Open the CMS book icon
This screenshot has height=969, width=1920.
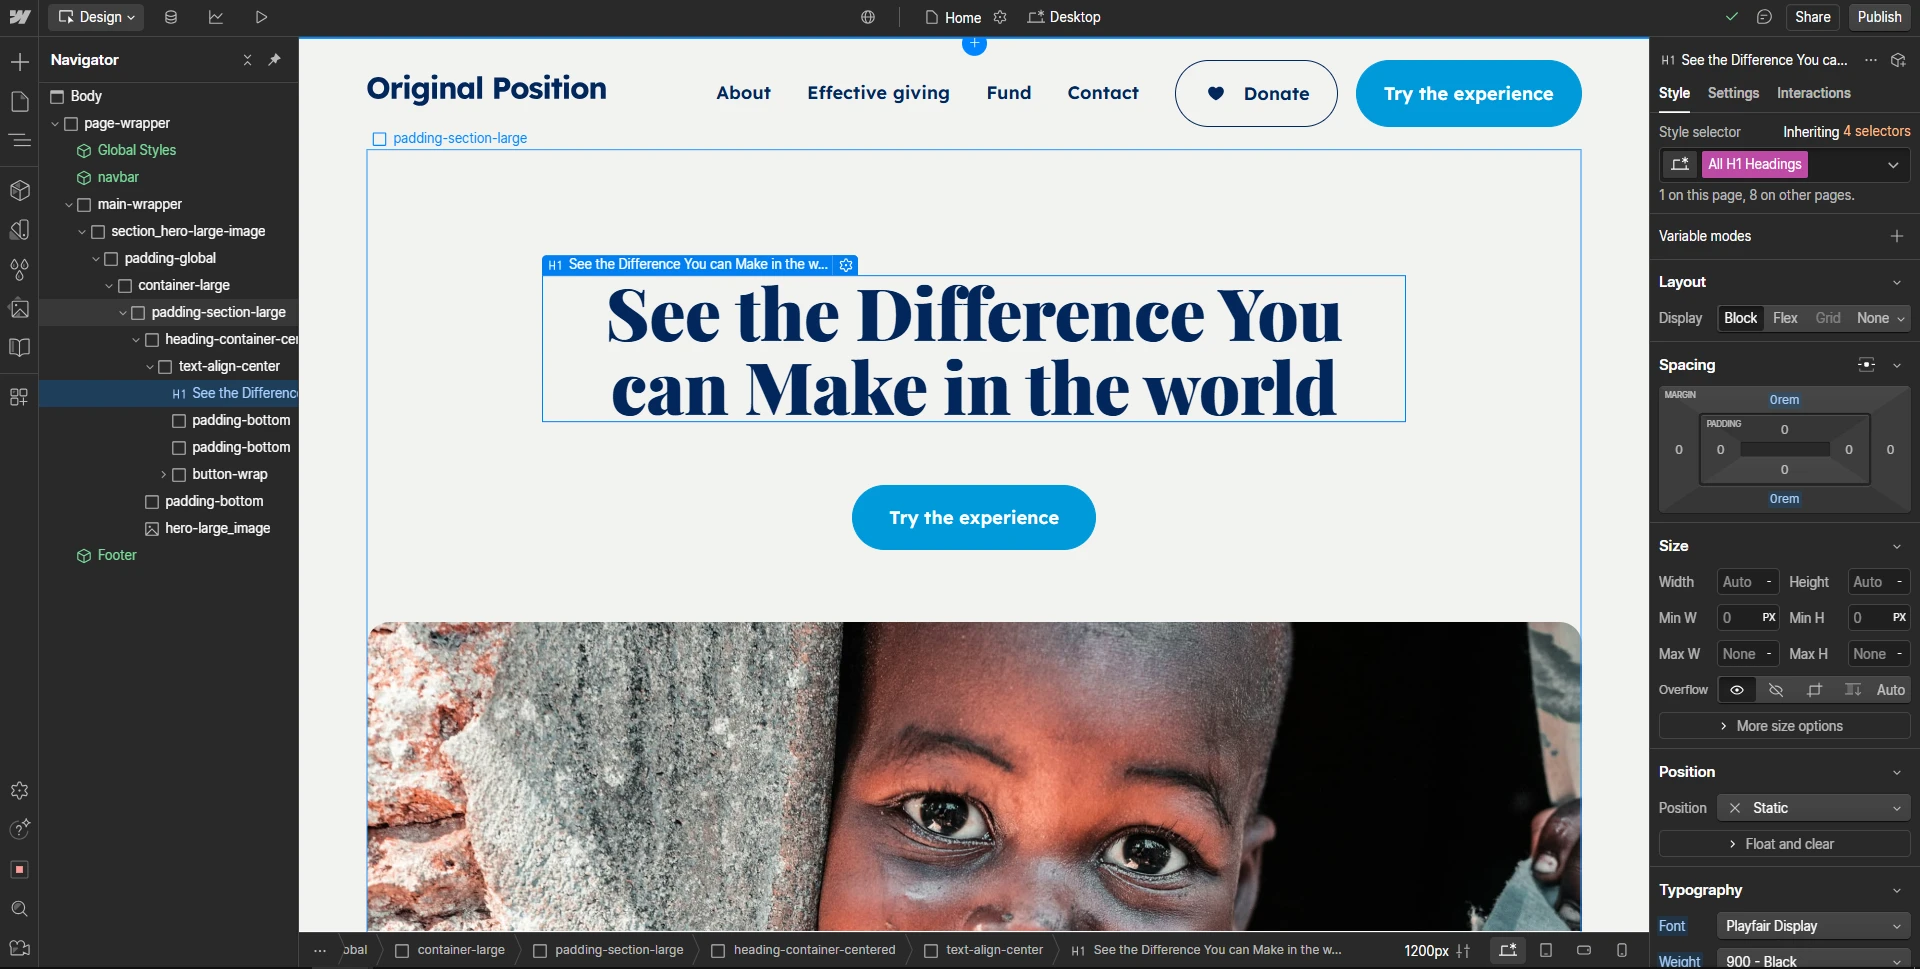pos(19,347)
